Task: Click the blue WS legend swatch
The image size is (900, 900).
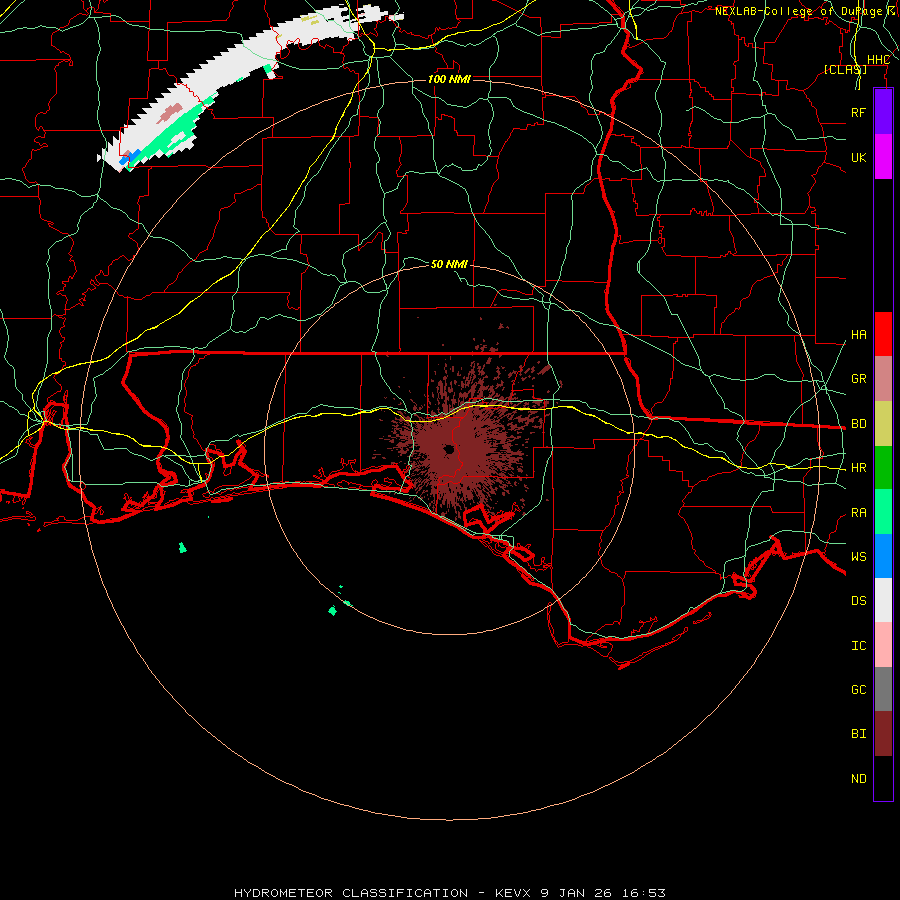Action: coord(883,556)
